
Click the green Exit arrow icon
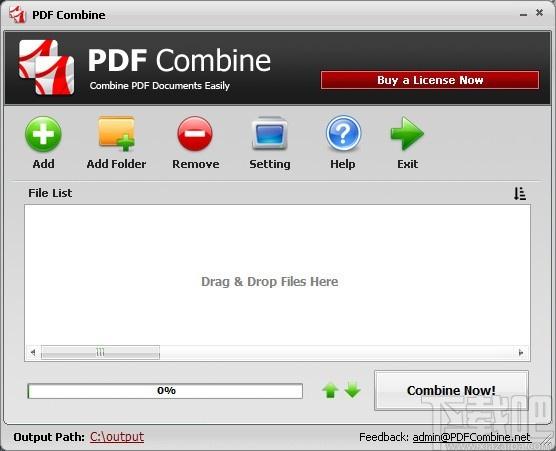click(407, 134)
